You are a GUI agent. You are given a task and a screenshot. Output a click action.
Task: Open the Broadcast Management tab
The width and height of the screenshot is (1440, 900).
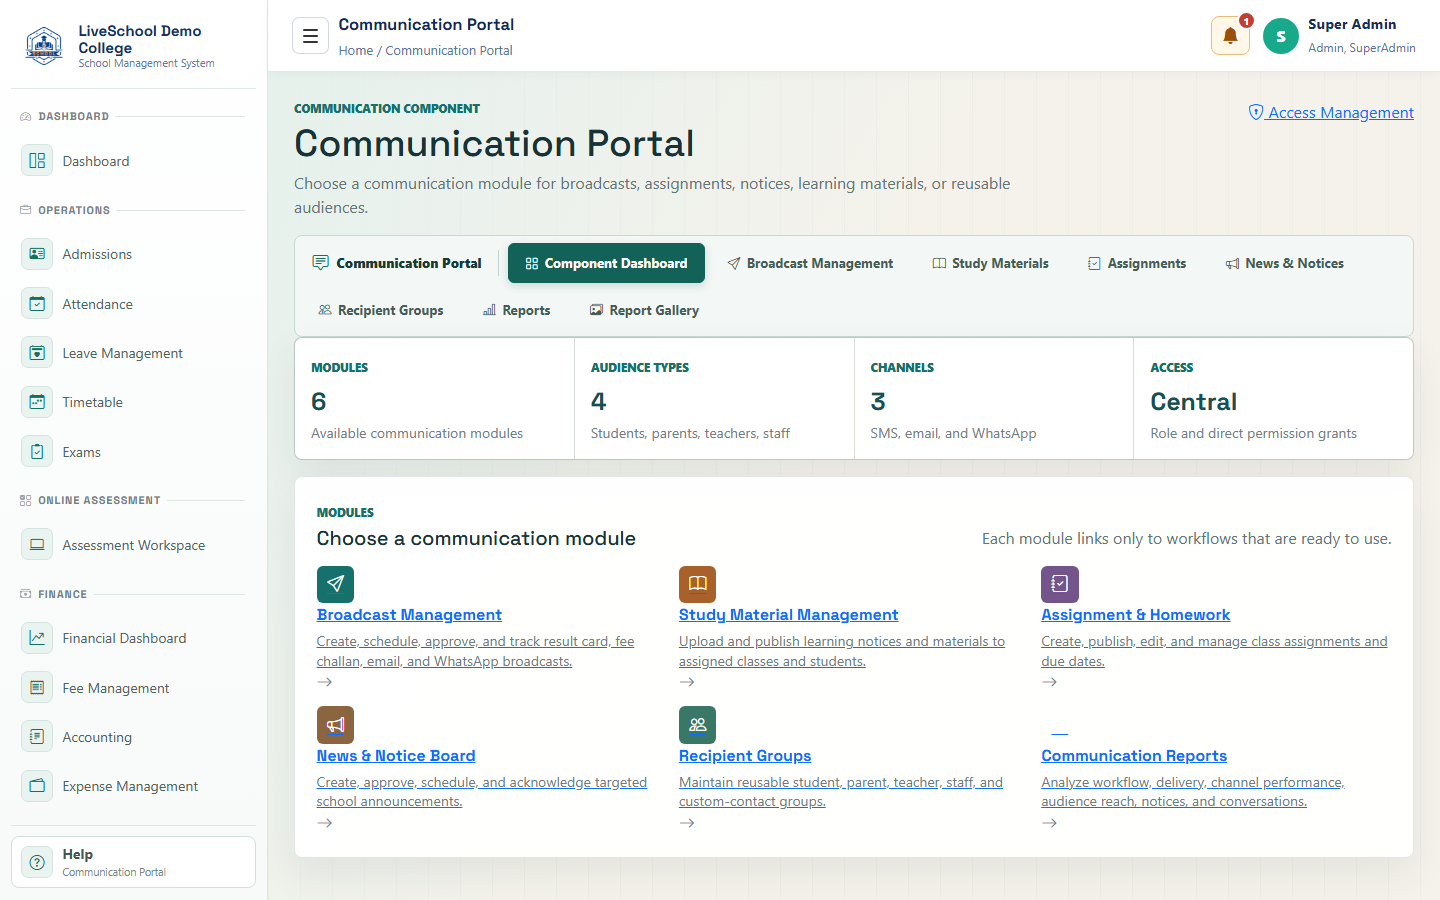pyautogui.click(x=810, y=263)
